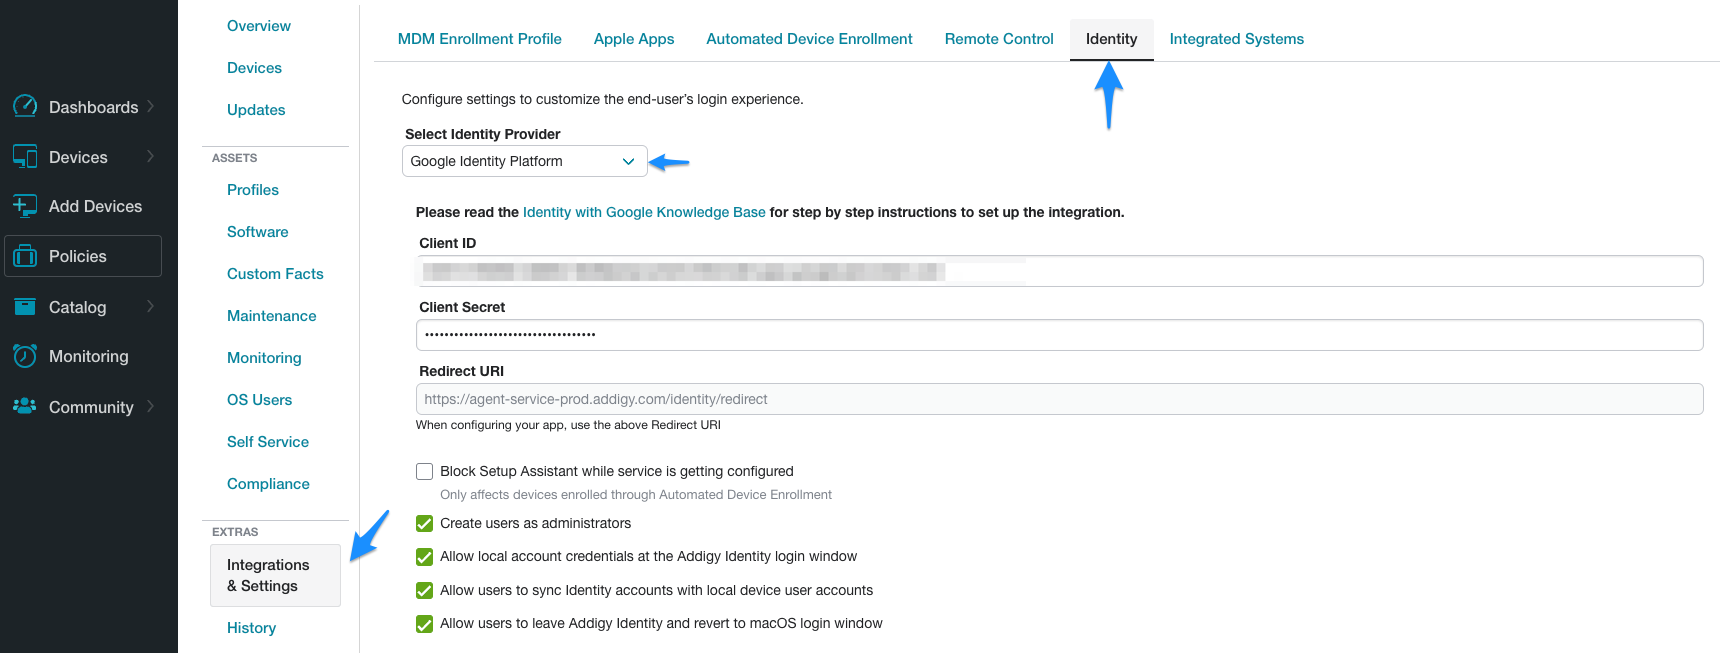Select Policies in main navigation
Viewport: 1720px width, 653px height.
pos(83,256)
